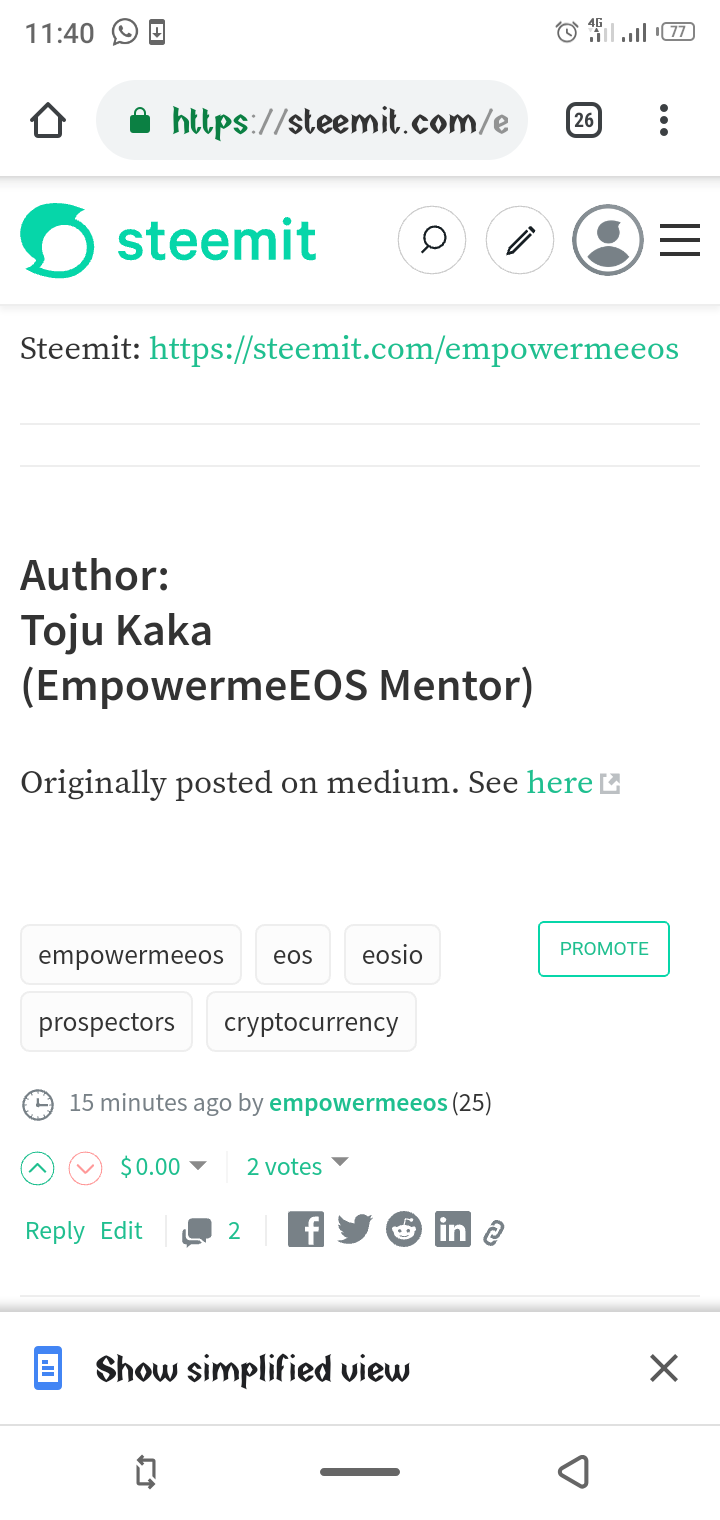Click the PROMOTE button
720x1520 pixels.
click(603, 948)
